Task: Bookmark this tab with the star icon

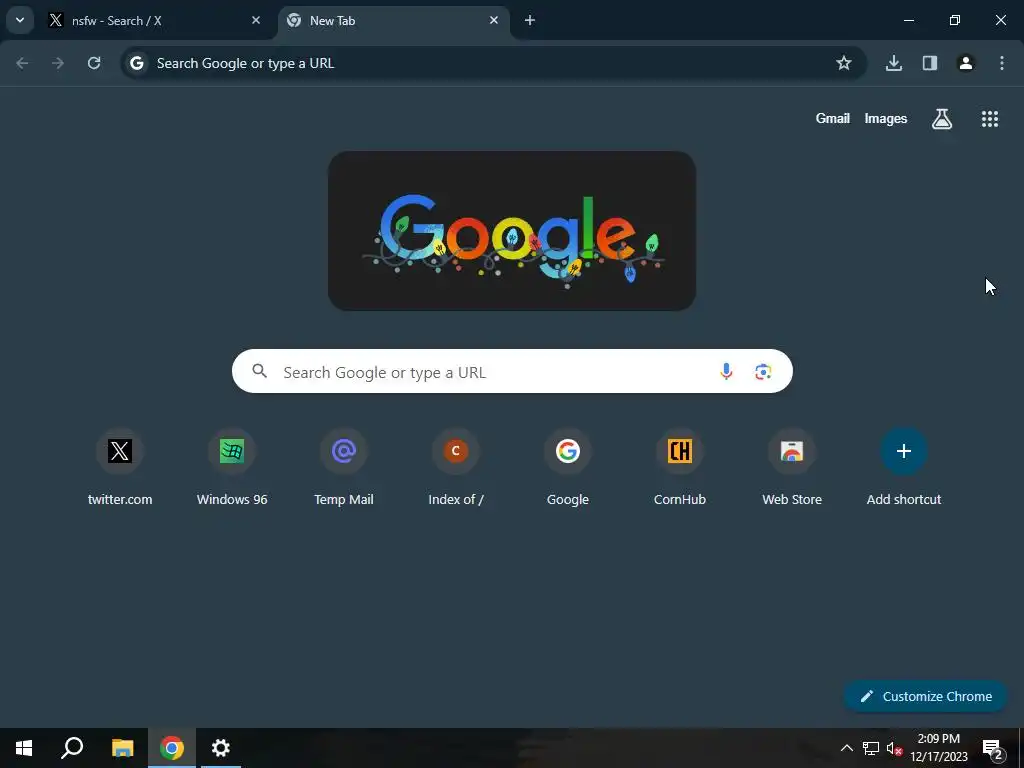Action: tap(844, 63)
